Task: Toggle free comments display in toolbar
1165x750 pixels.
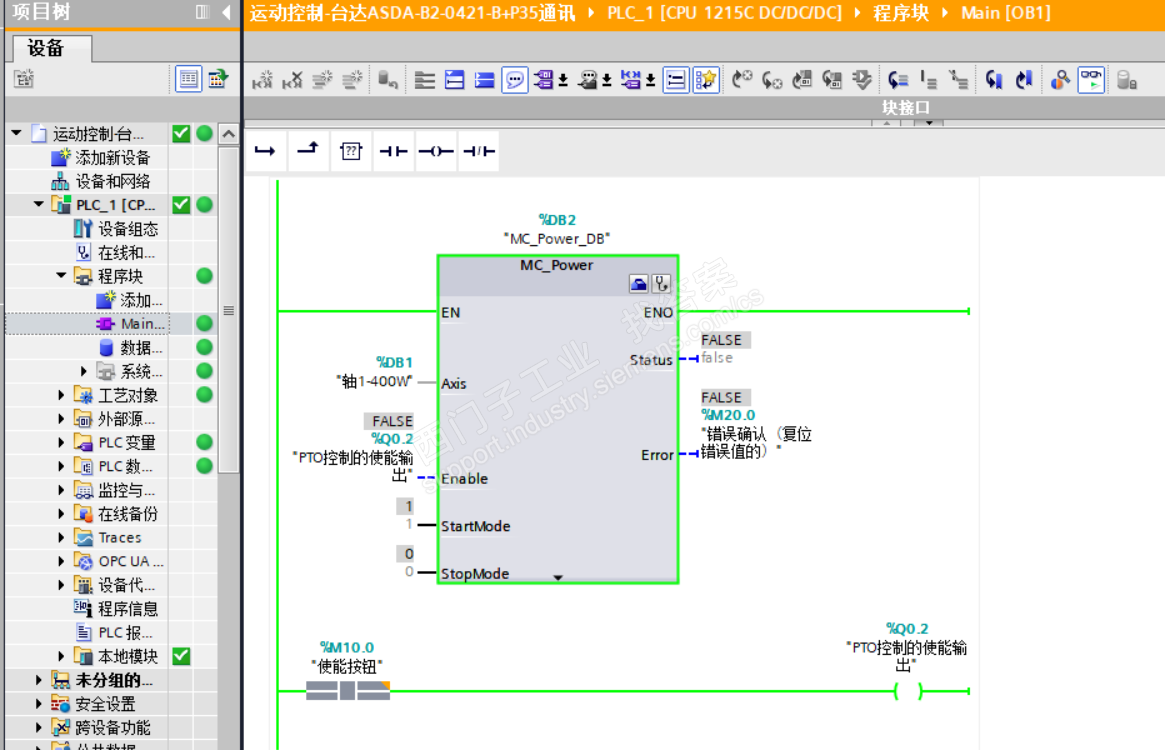Action: [514, 80]
